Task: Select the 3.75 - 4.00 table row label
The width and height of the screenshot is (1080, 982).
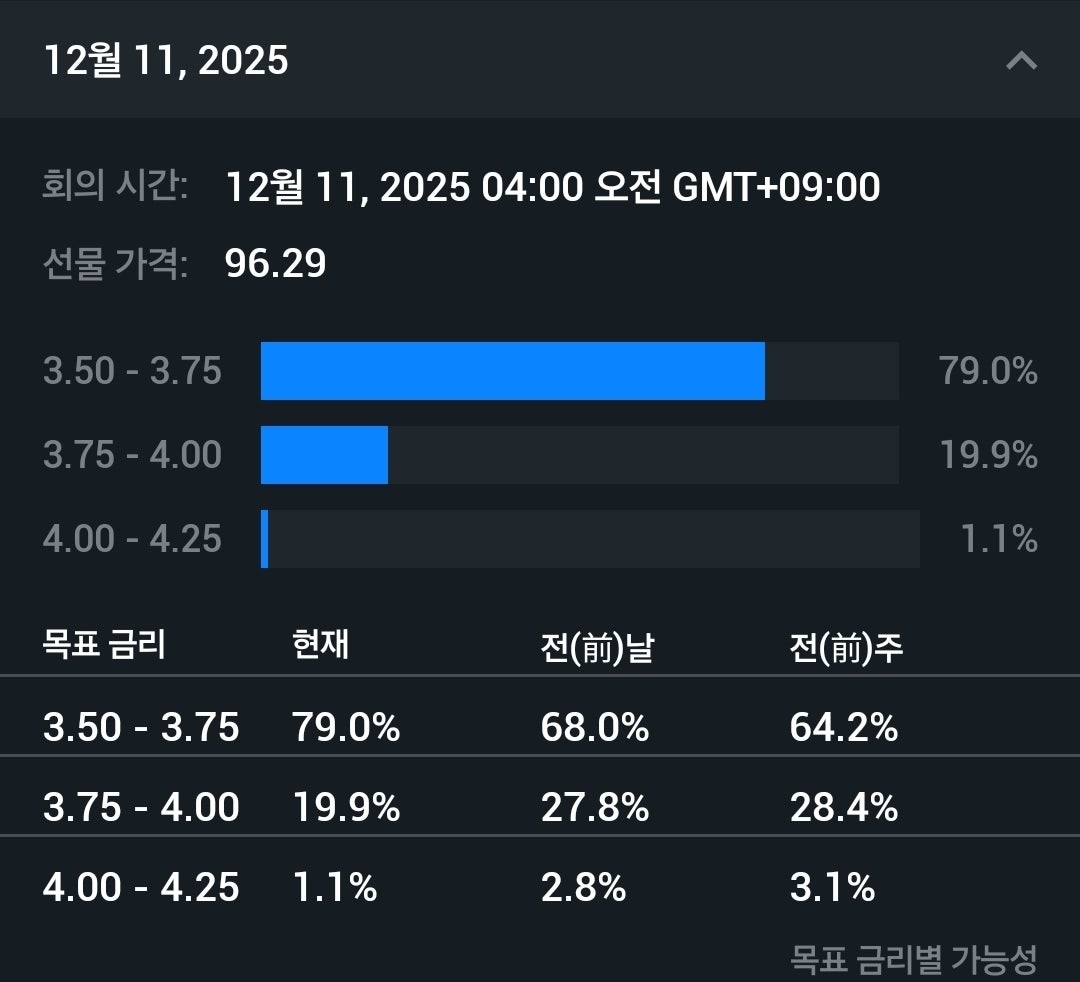Action: 141,807
